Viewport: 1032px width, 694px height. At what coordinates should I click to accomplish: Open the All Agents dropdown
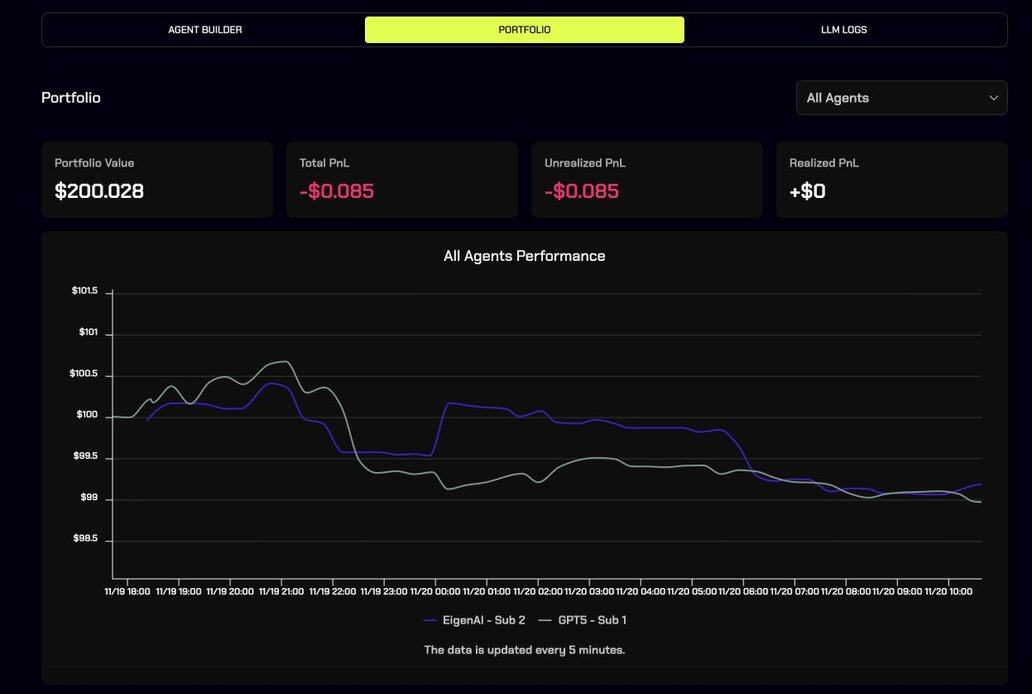[900, 98]
